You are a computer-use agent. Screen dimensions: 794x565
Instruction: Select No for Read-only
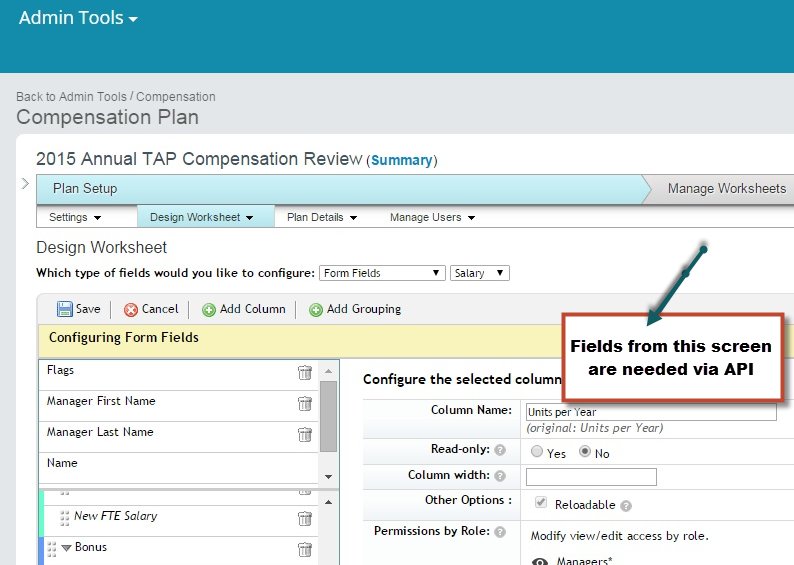click(585, 451)
